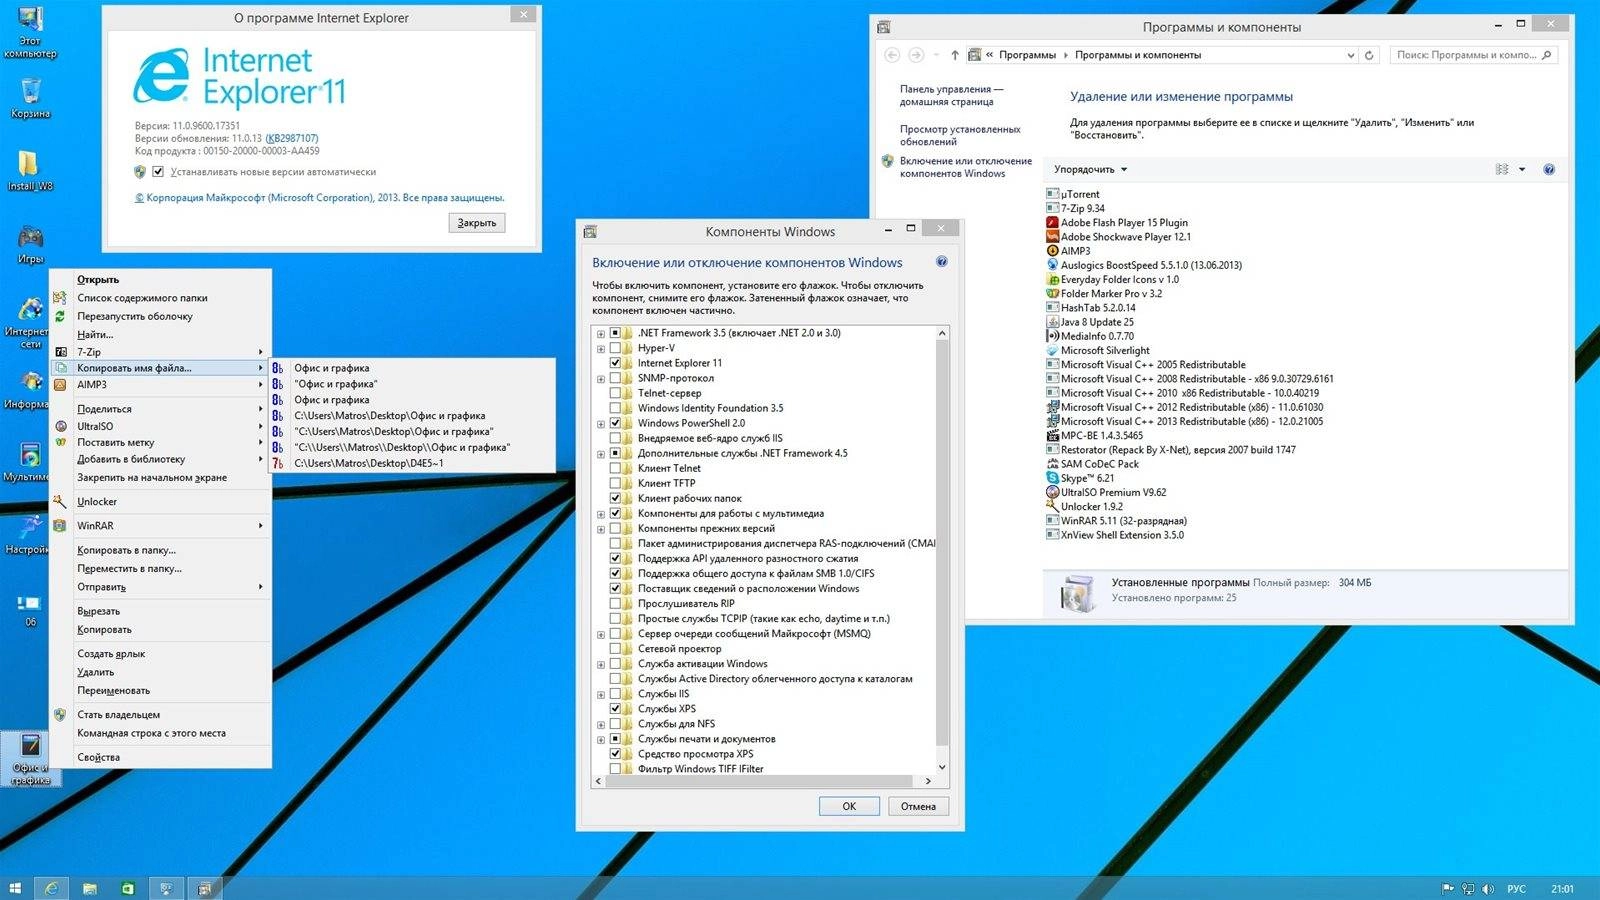This screenshot has height=900, width=1600.
Task: Click horizontal scrollbar in components list
Action: pos(757,781)
